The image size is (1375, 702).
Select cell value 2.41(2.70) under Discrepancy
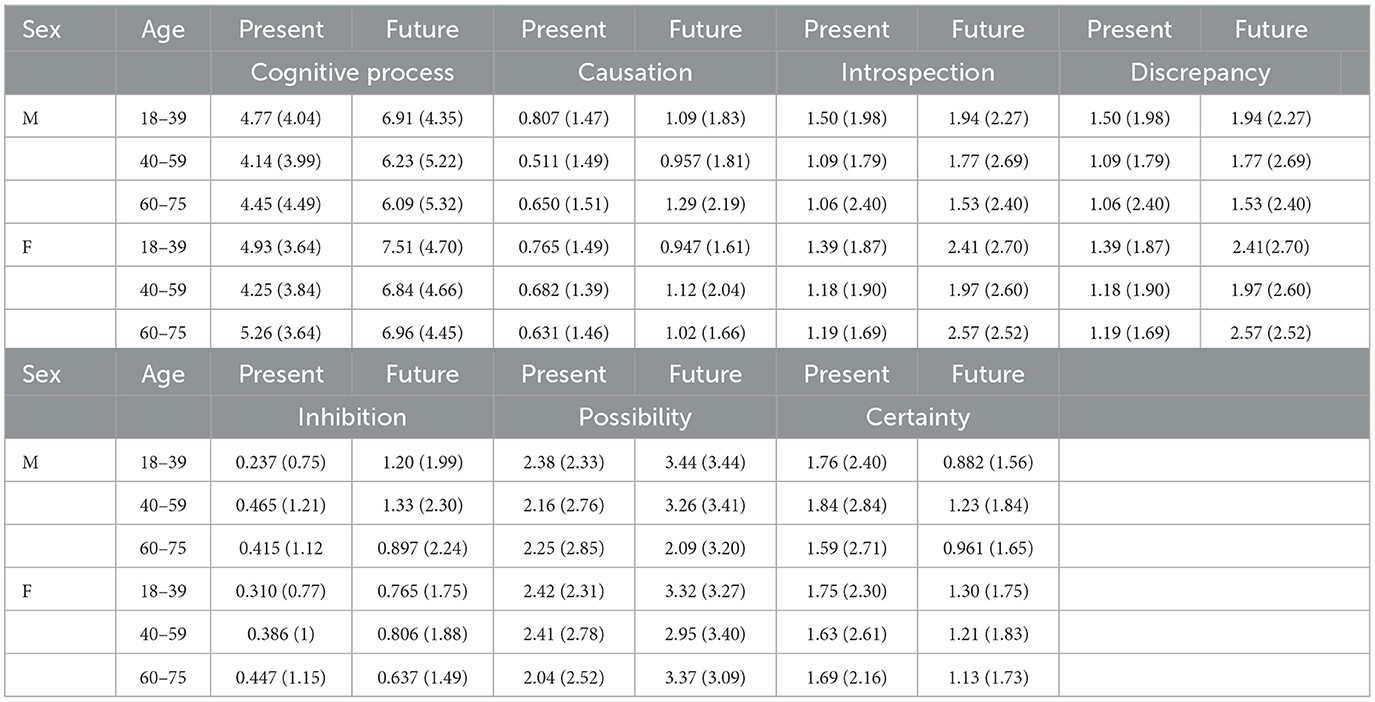click(x=1271, y=245)
